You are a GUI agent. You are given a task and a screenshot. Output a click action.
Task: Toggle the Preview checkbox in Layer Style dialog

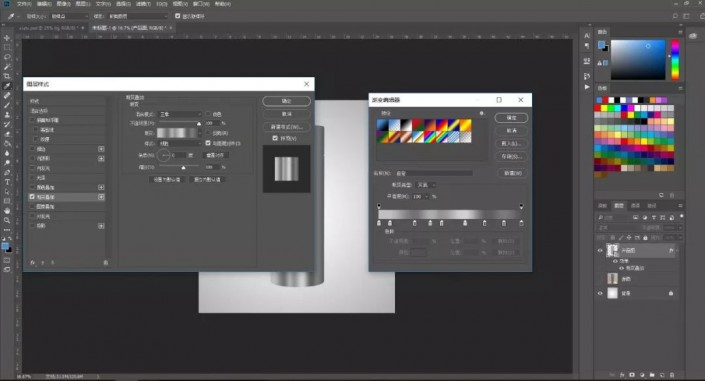275,138
